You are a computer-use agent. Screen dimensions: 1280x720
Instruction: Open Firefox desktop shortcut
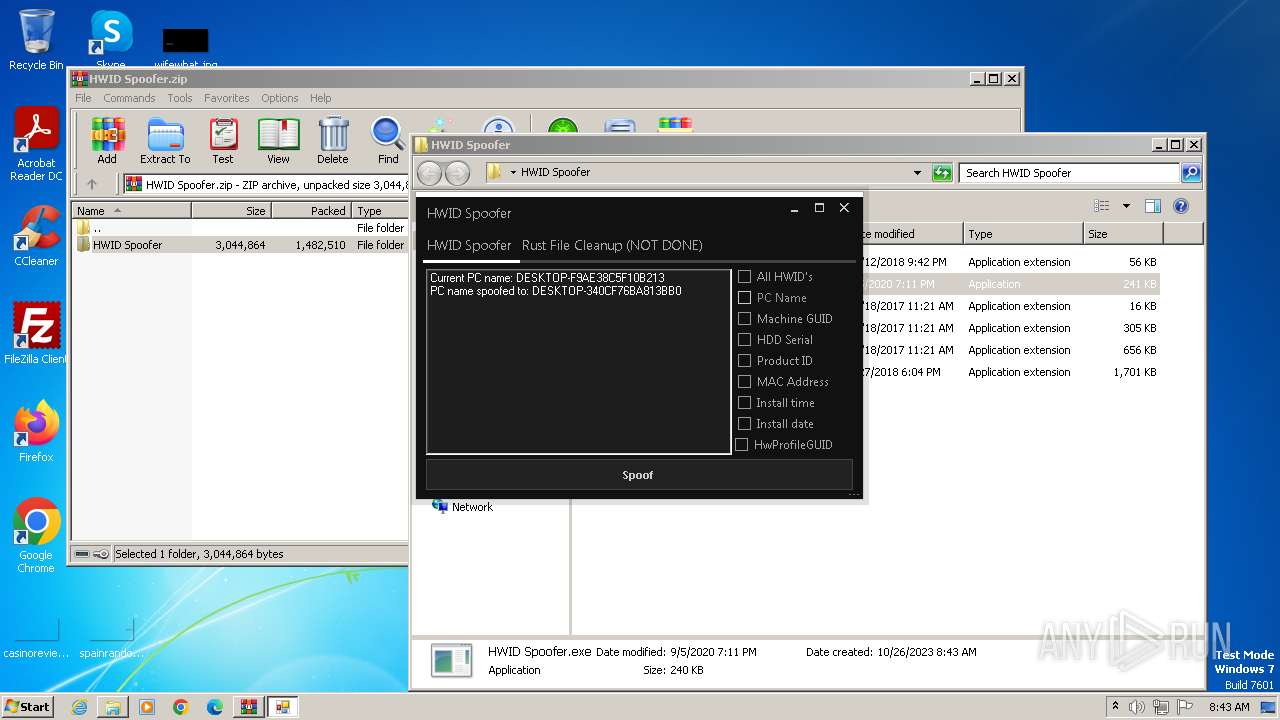tap(36, 431)
